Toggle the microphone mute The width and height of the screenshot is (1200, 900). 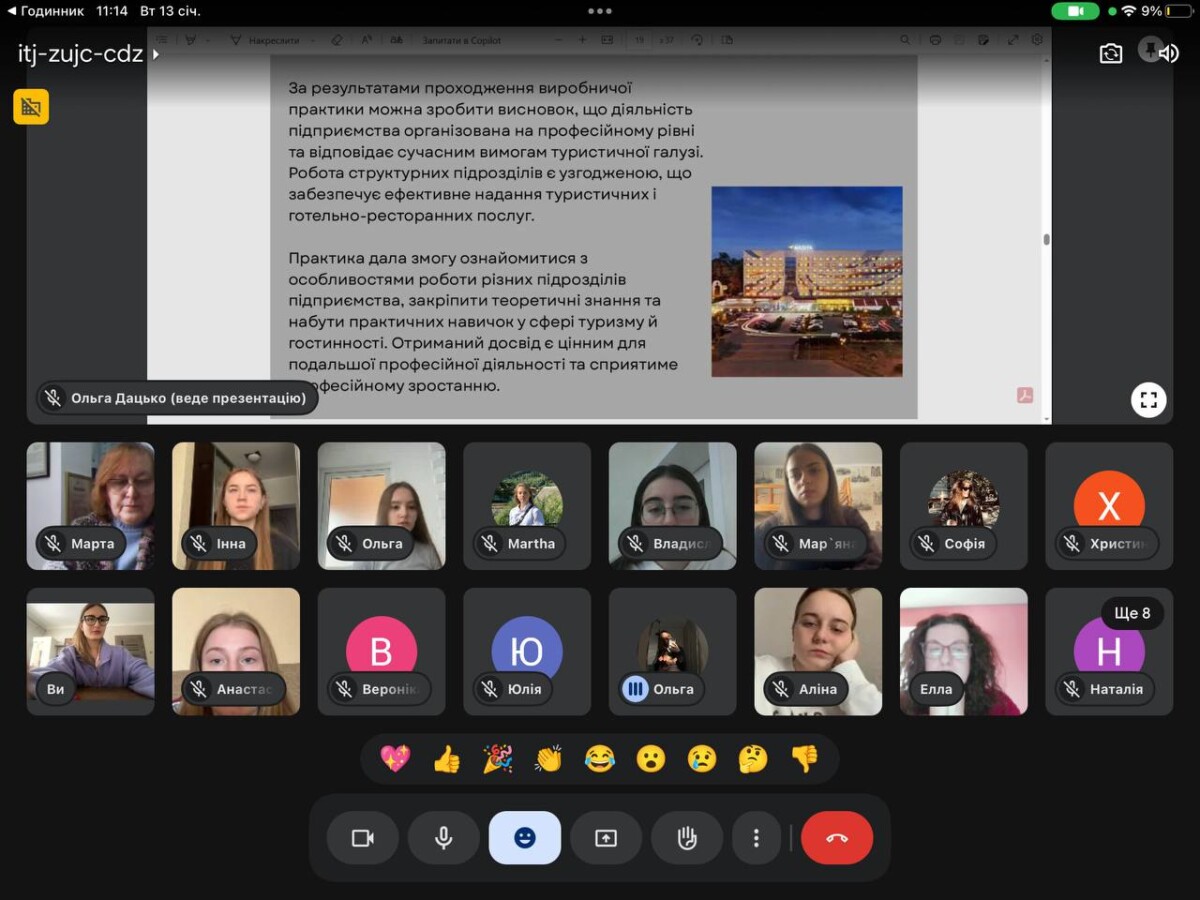coord(444,838)
